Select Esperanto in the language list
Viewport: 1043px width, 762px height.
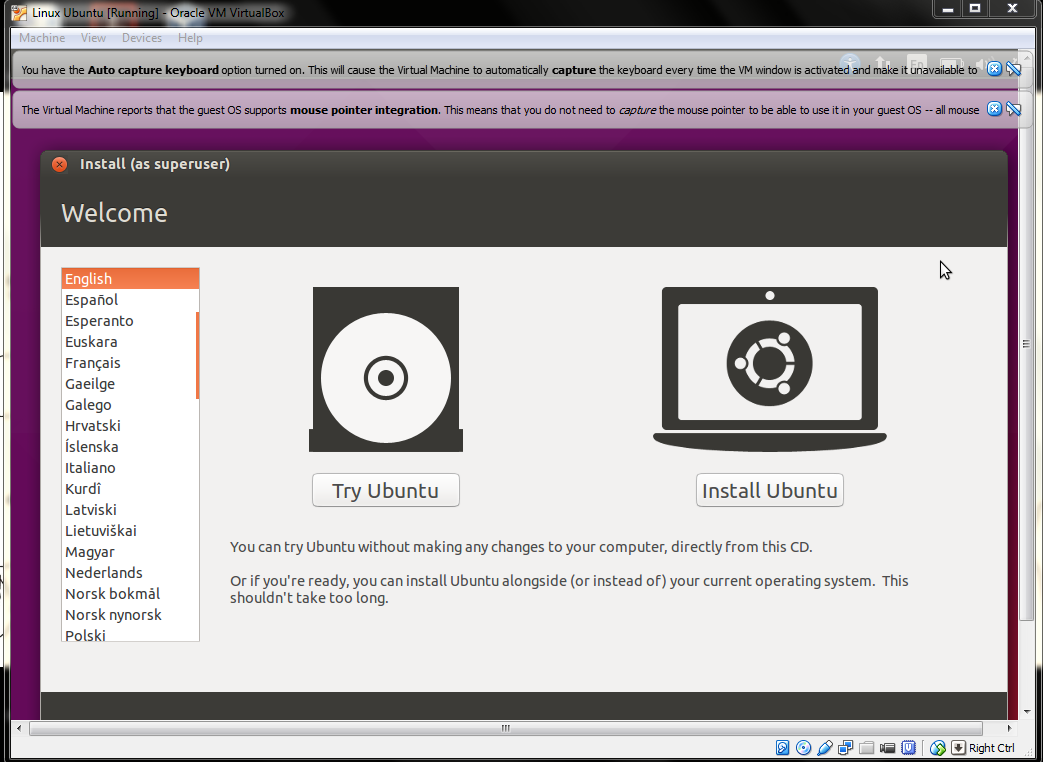tap(130, 320)
